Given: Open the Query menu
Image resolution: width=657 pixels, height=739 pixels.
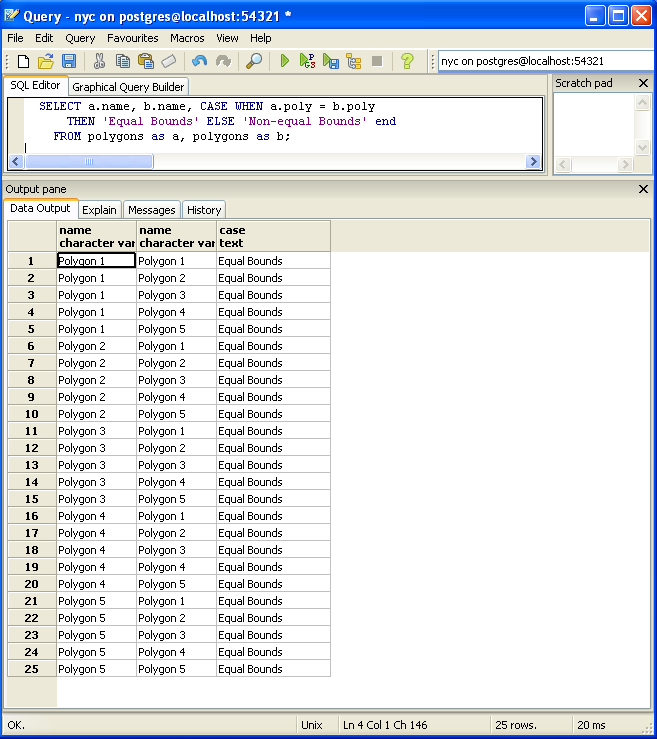Looking at the screenshot, I should pos(80,38).
